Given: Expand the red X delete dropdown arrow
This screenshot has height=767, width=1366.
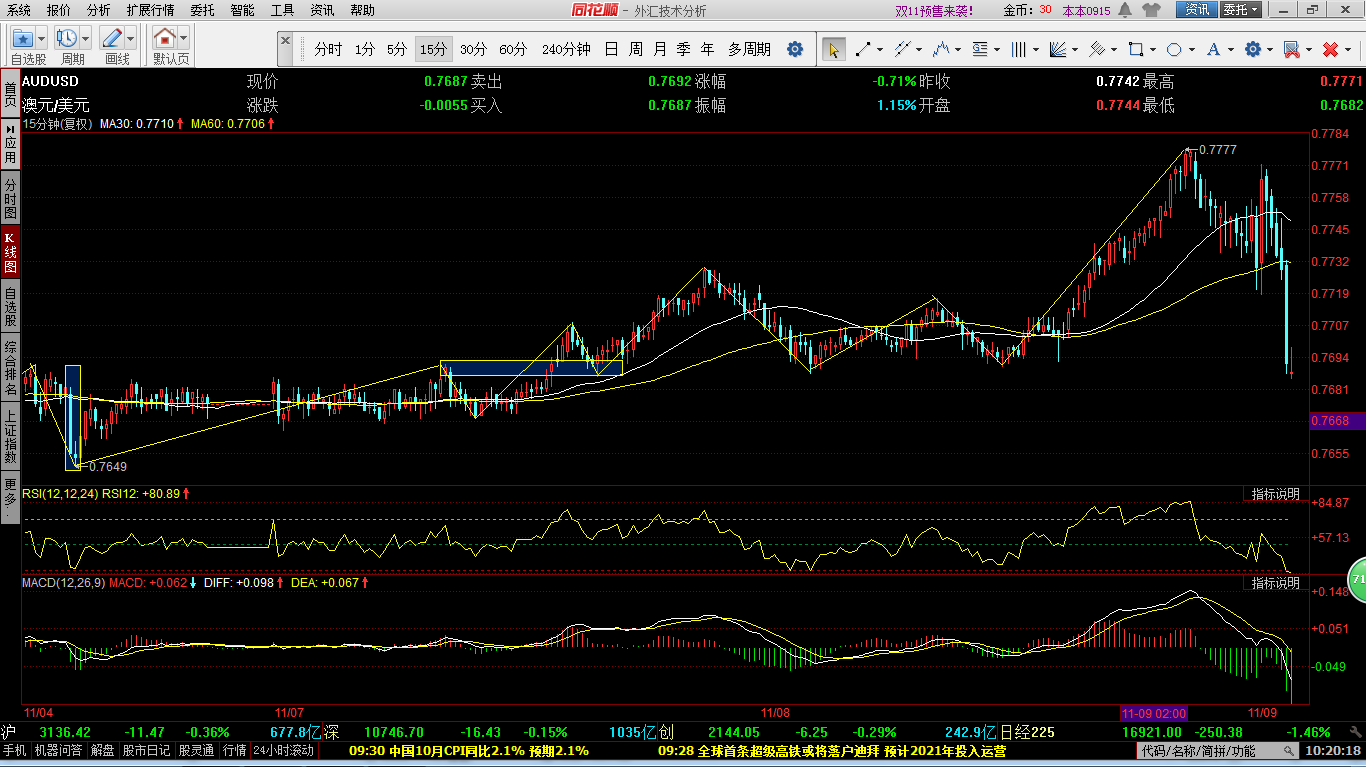Looking at the screenshot, I should 1347,49.
